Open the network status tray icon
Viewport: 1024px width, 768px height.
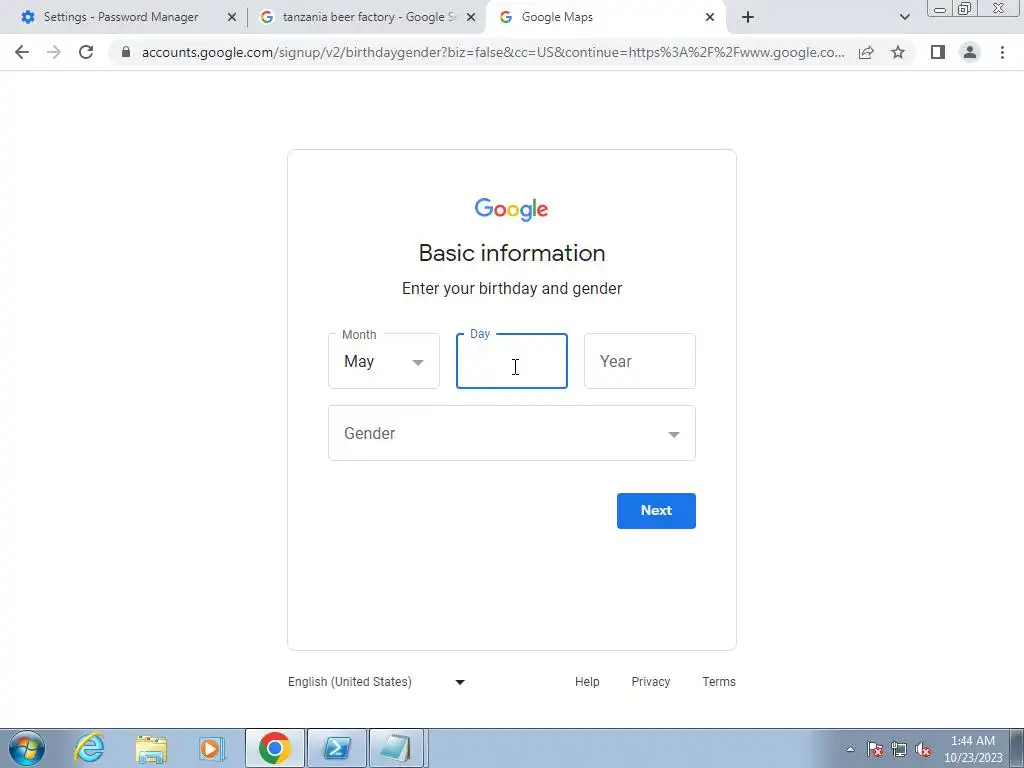899,749
